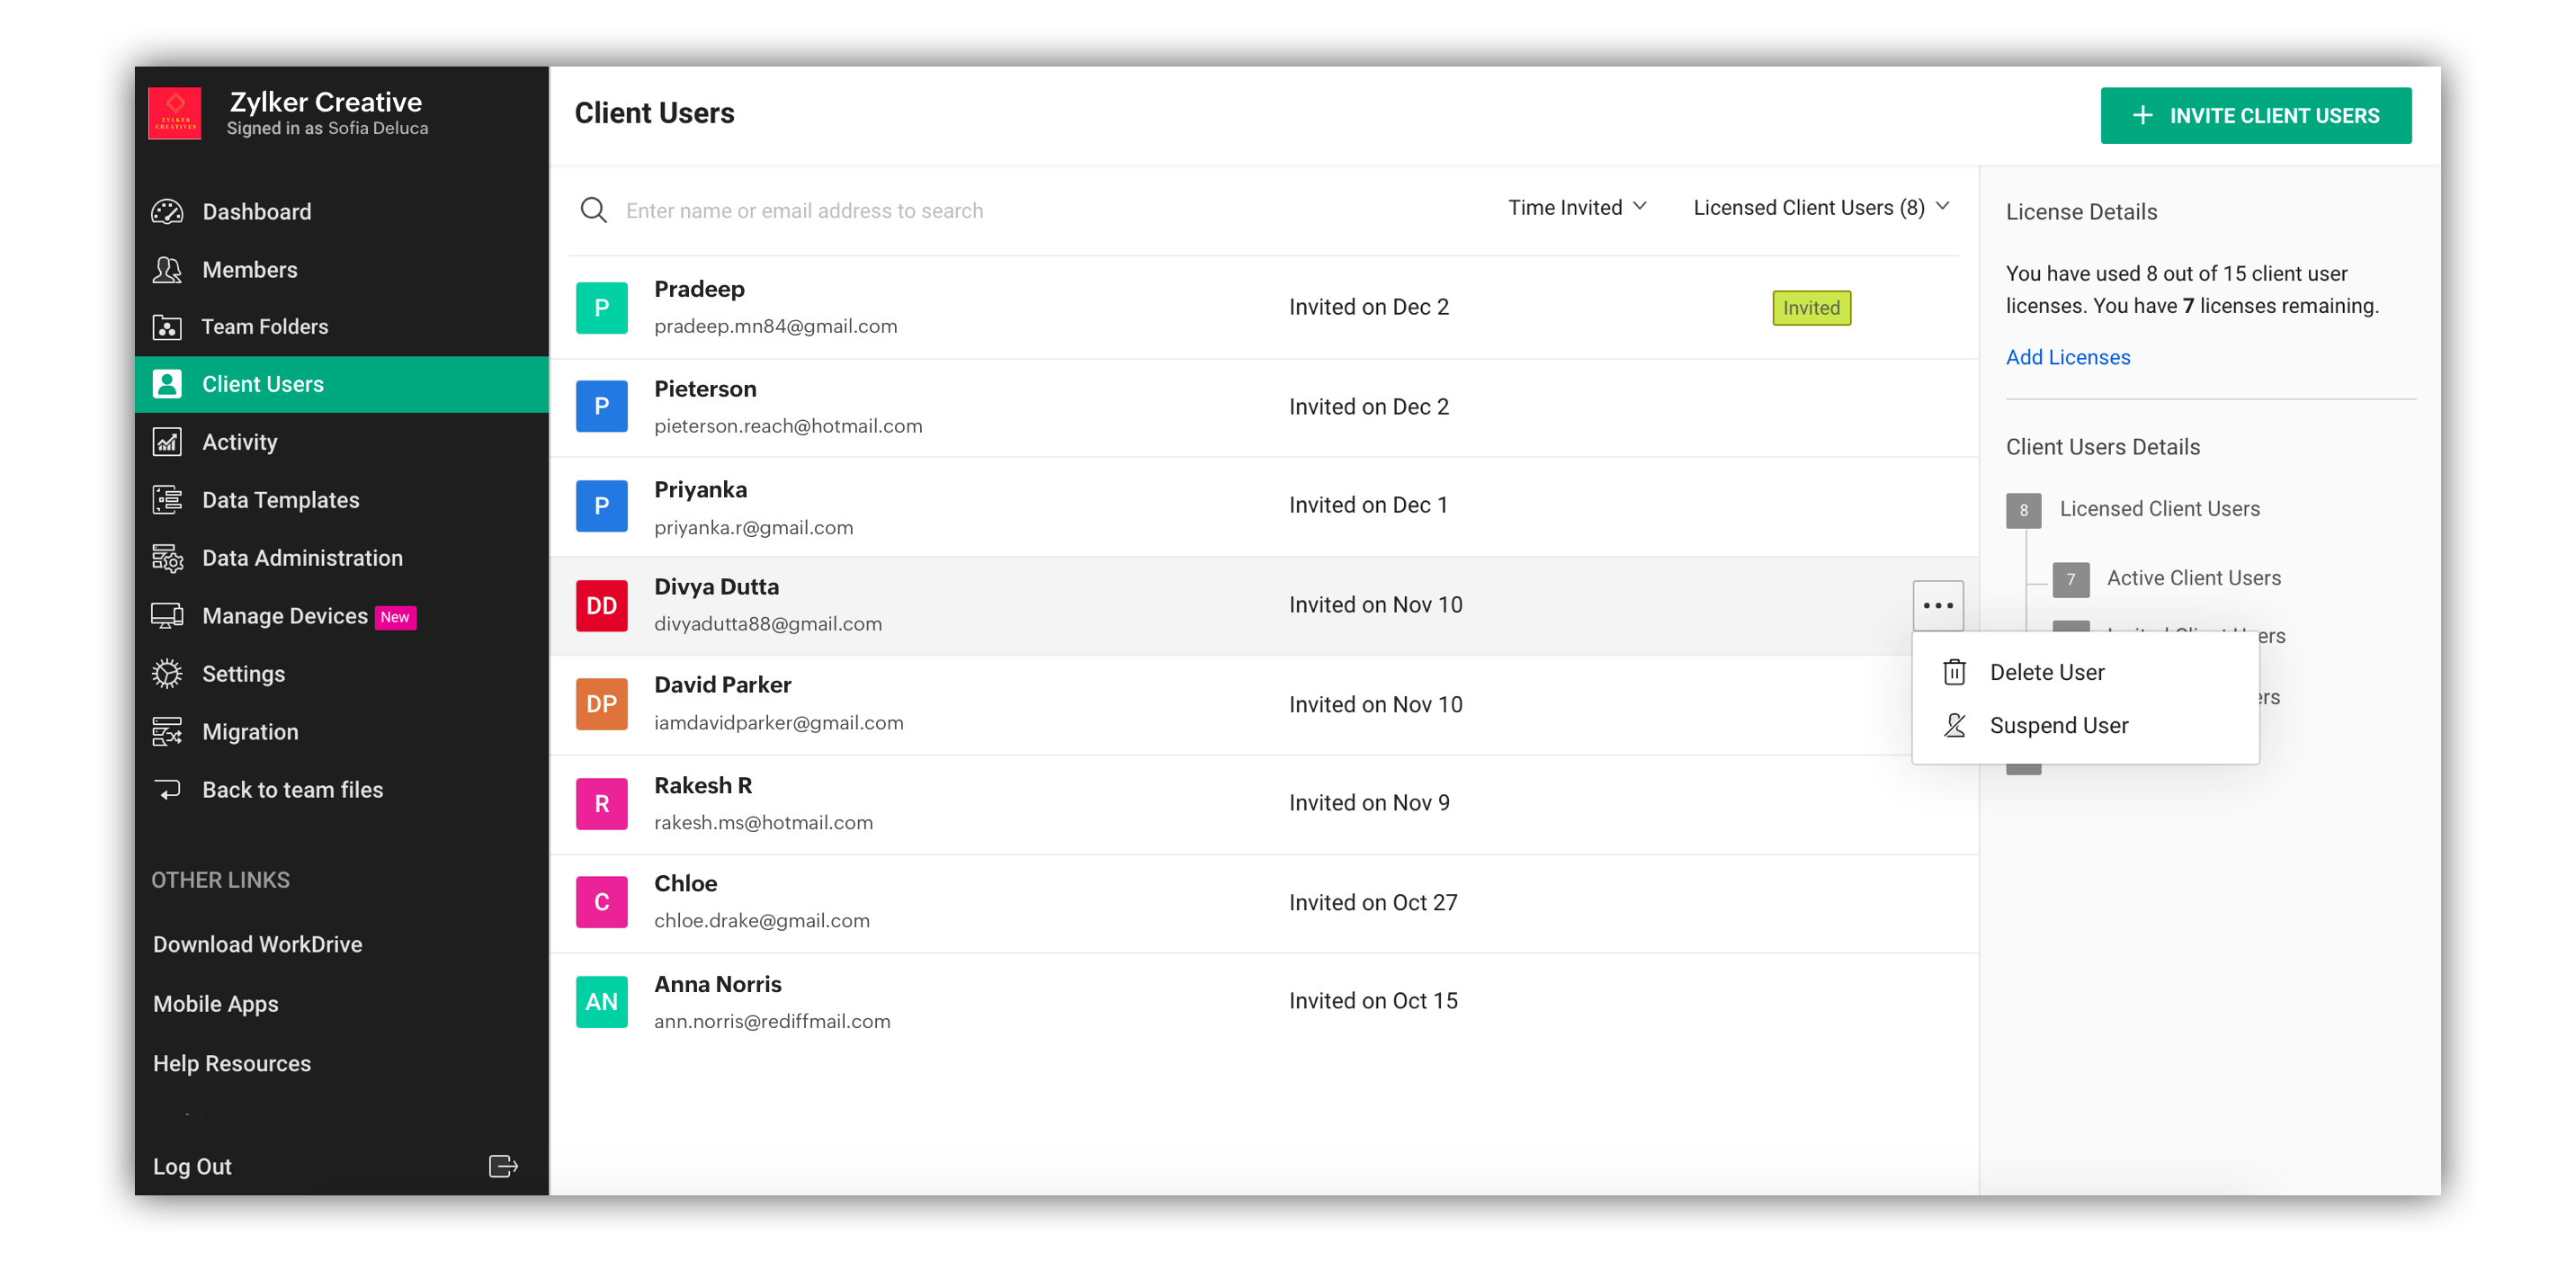The width and height of the screenshot is (2576, 1261).
Task: Click the Settings gear icon
Action: 167,674
